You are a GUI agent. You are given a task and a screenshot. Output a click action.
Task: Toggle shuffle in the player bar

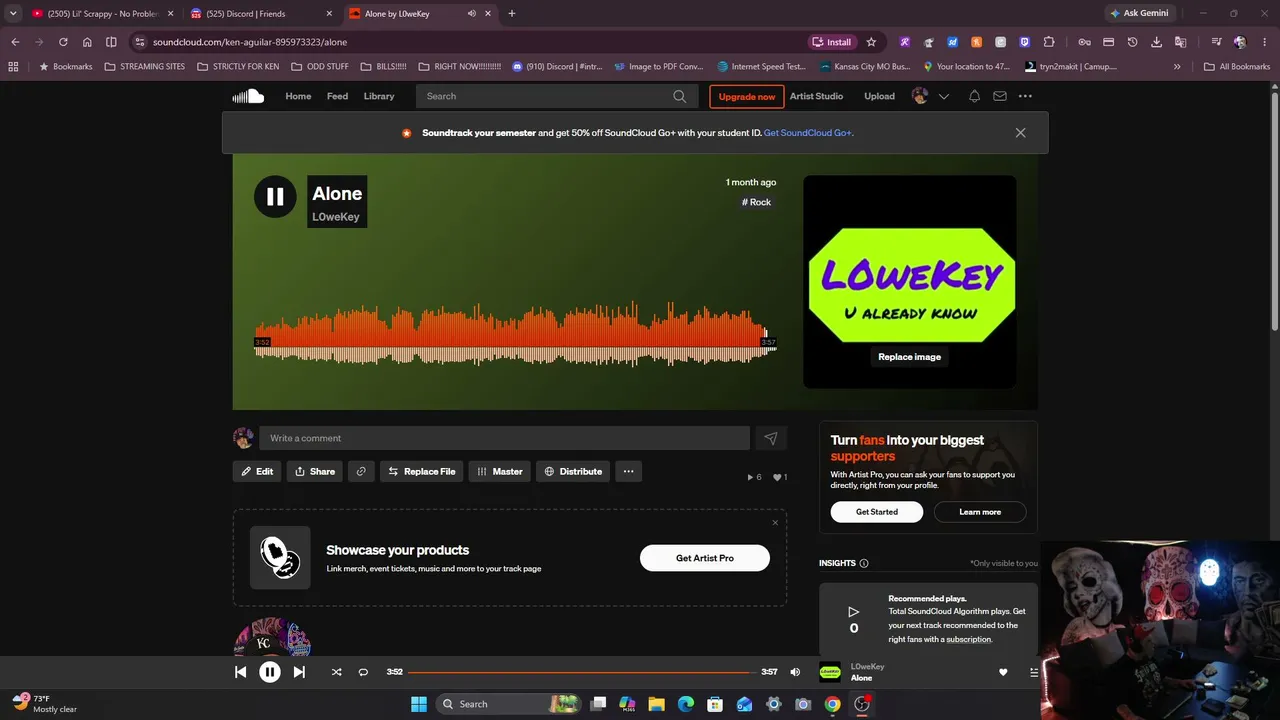point(336,672)
